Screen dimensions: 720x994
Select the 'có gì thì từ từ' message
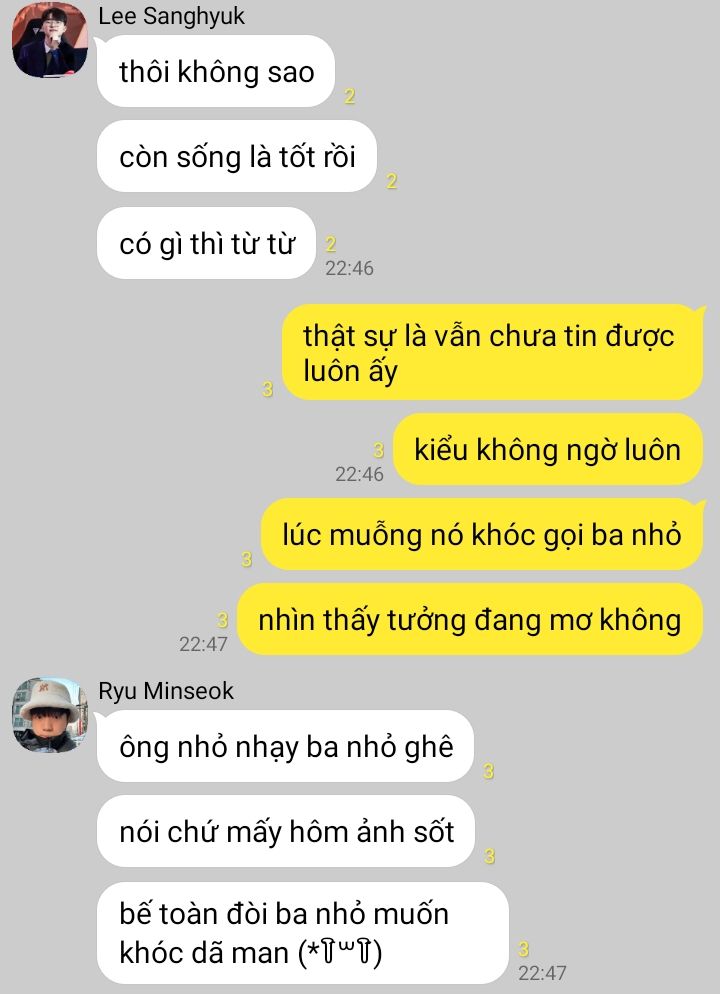coord(206,243)
